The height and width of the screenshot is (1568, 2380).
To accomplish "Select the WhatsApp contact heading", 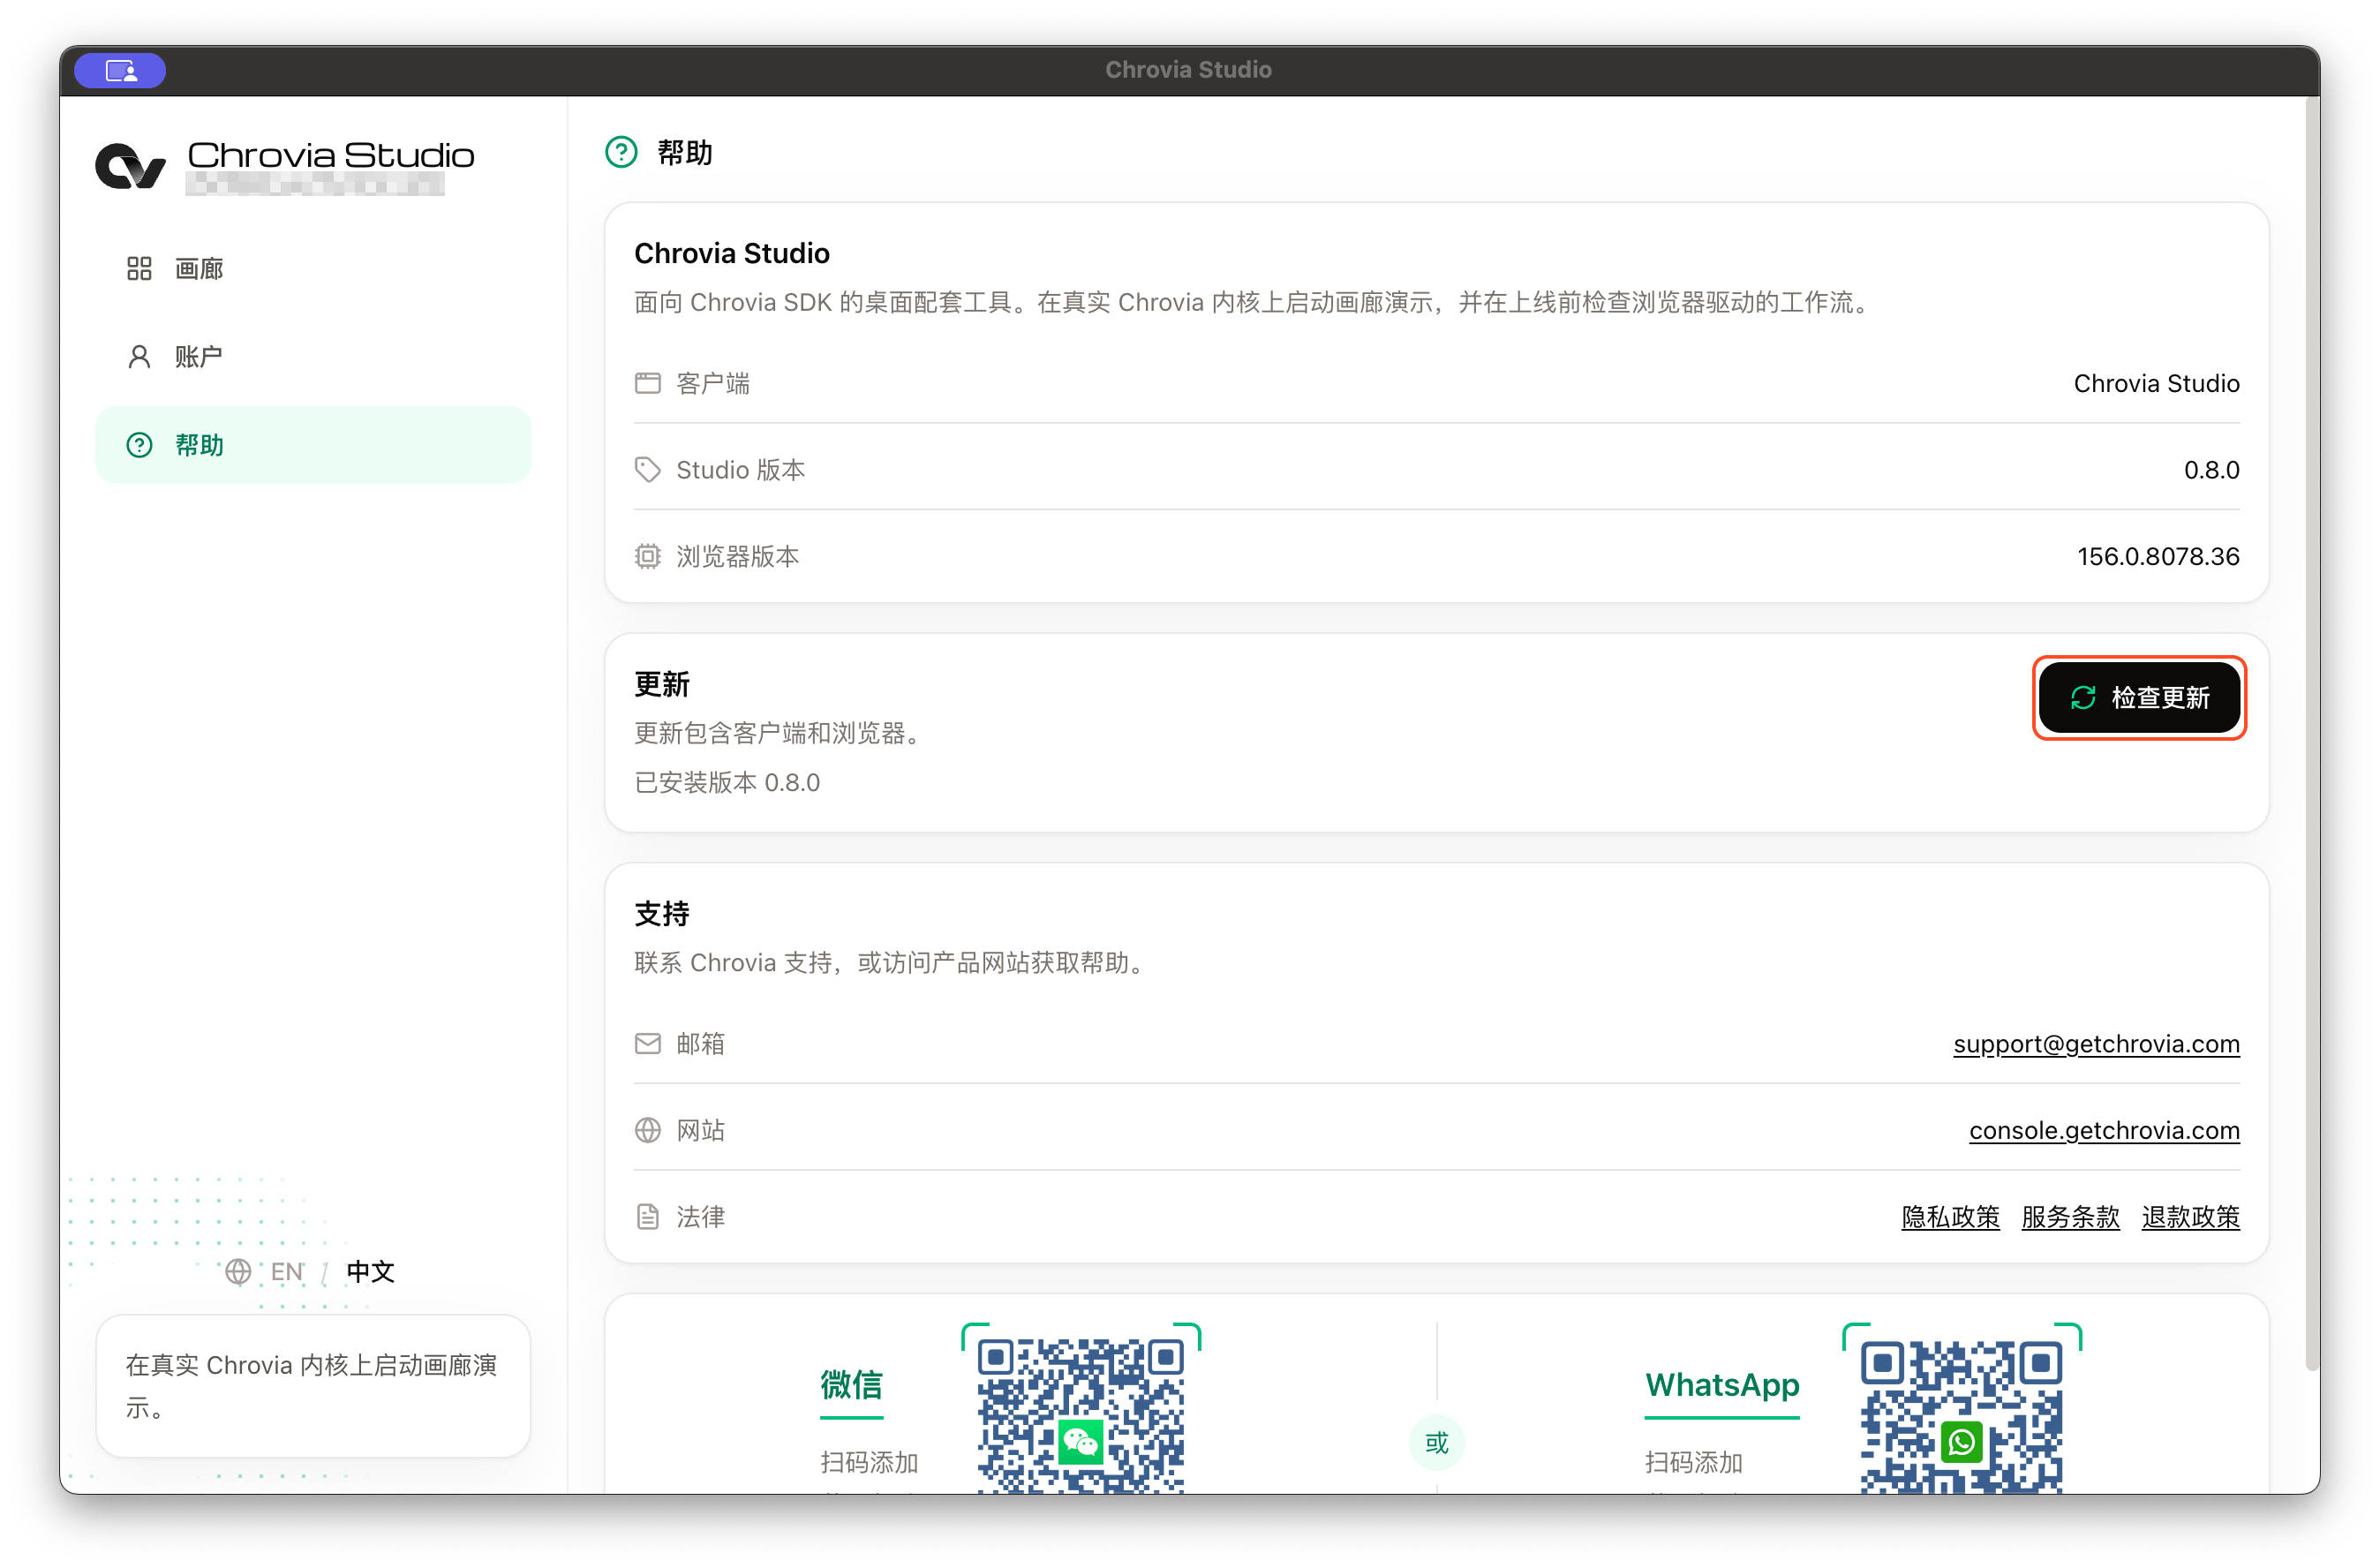I will tap(1722, 1385).
